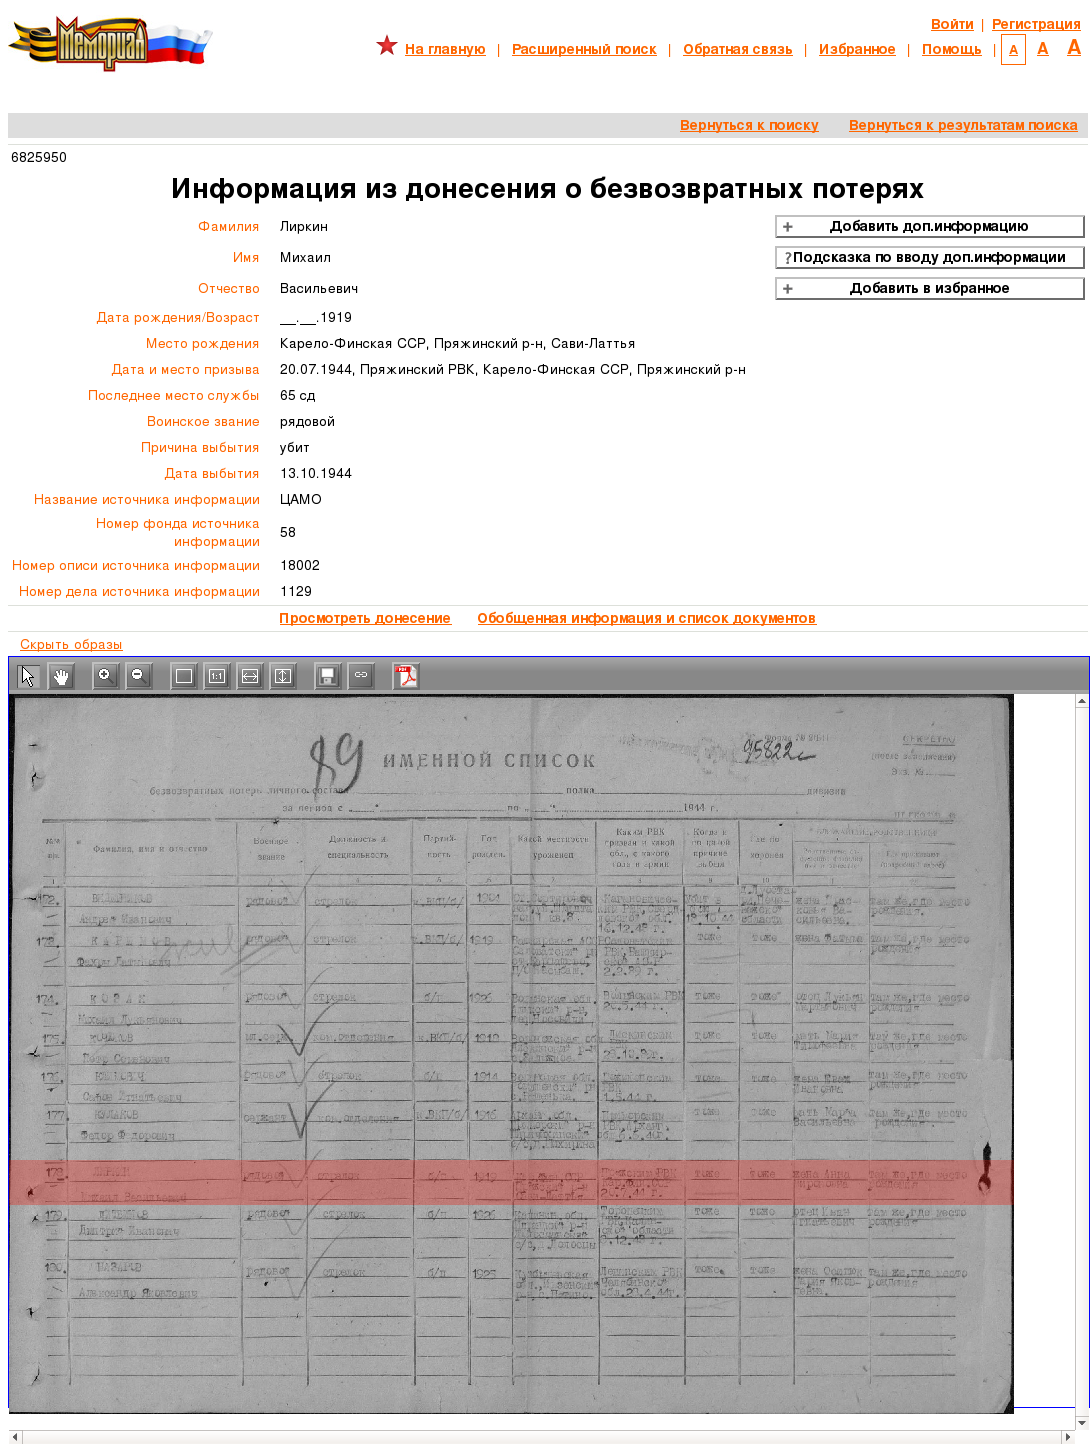Click the page heading about безвозвратных потерях

[x=547, y=188]
